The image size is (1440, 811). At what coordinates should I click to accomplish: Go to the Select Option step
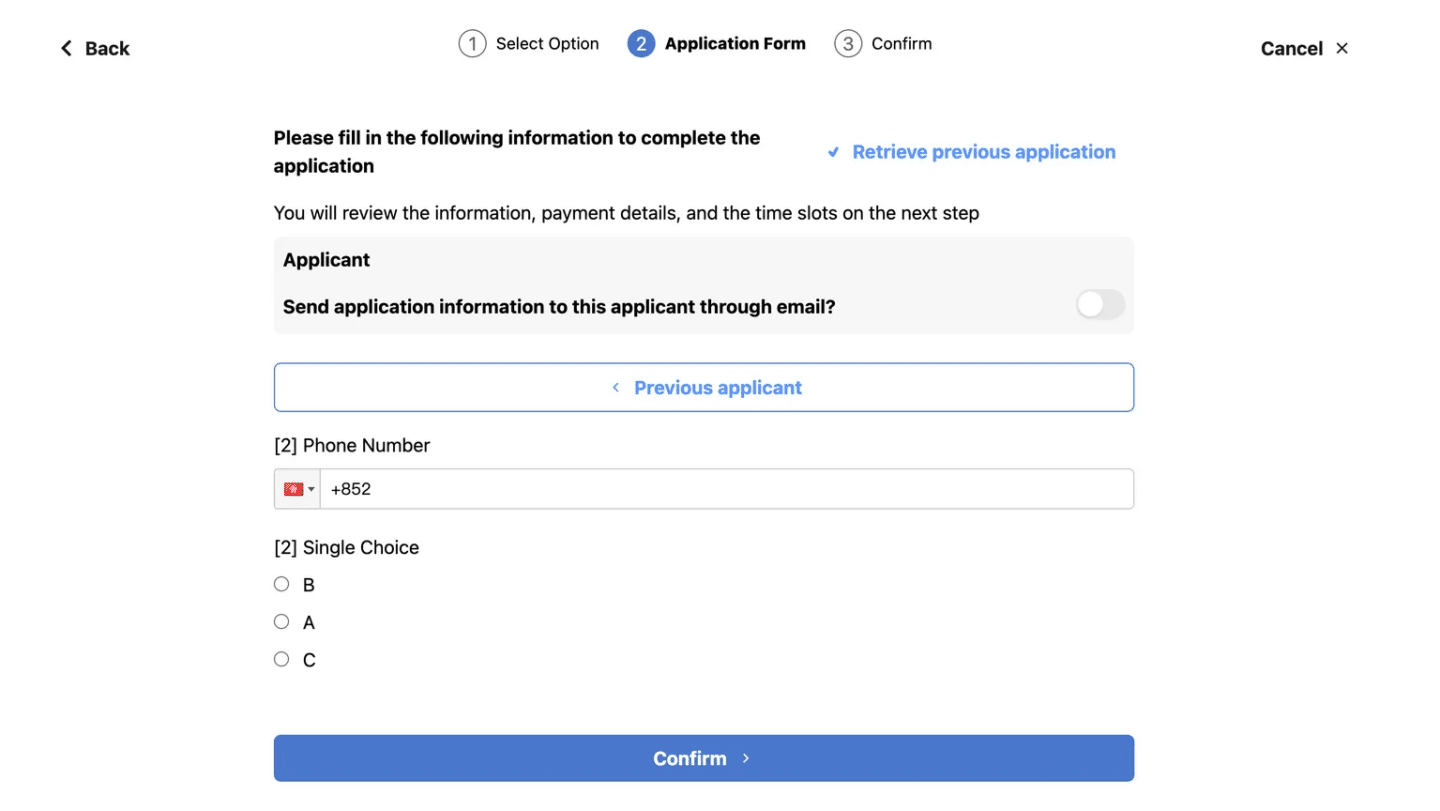tap(547, 44)
